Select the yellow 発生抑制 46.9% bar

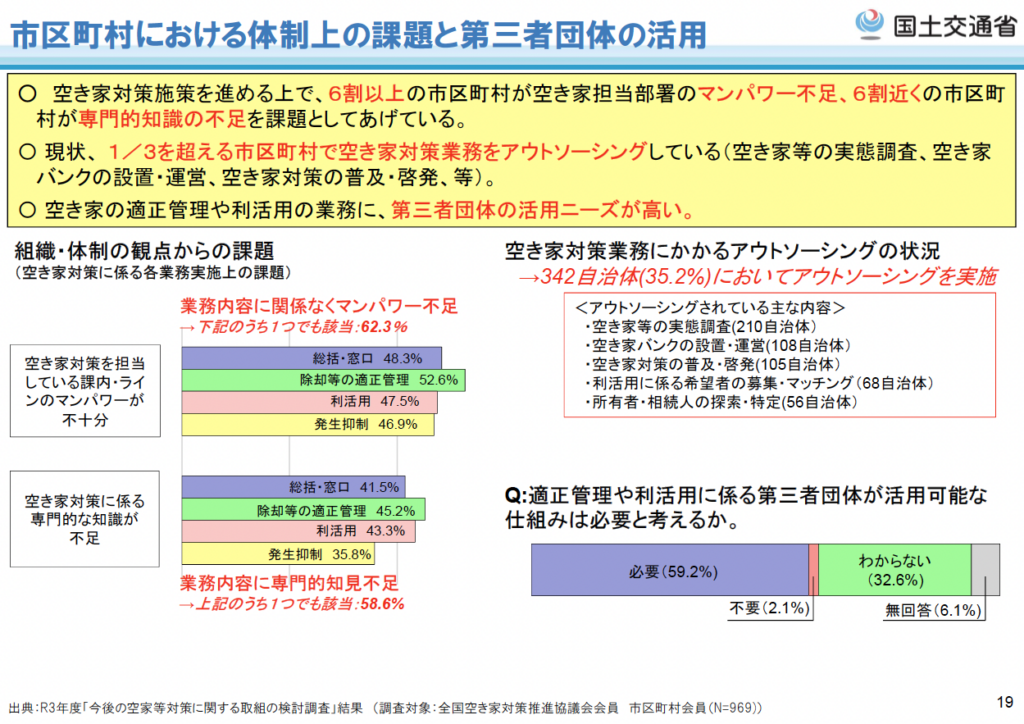tap(307, 424)
